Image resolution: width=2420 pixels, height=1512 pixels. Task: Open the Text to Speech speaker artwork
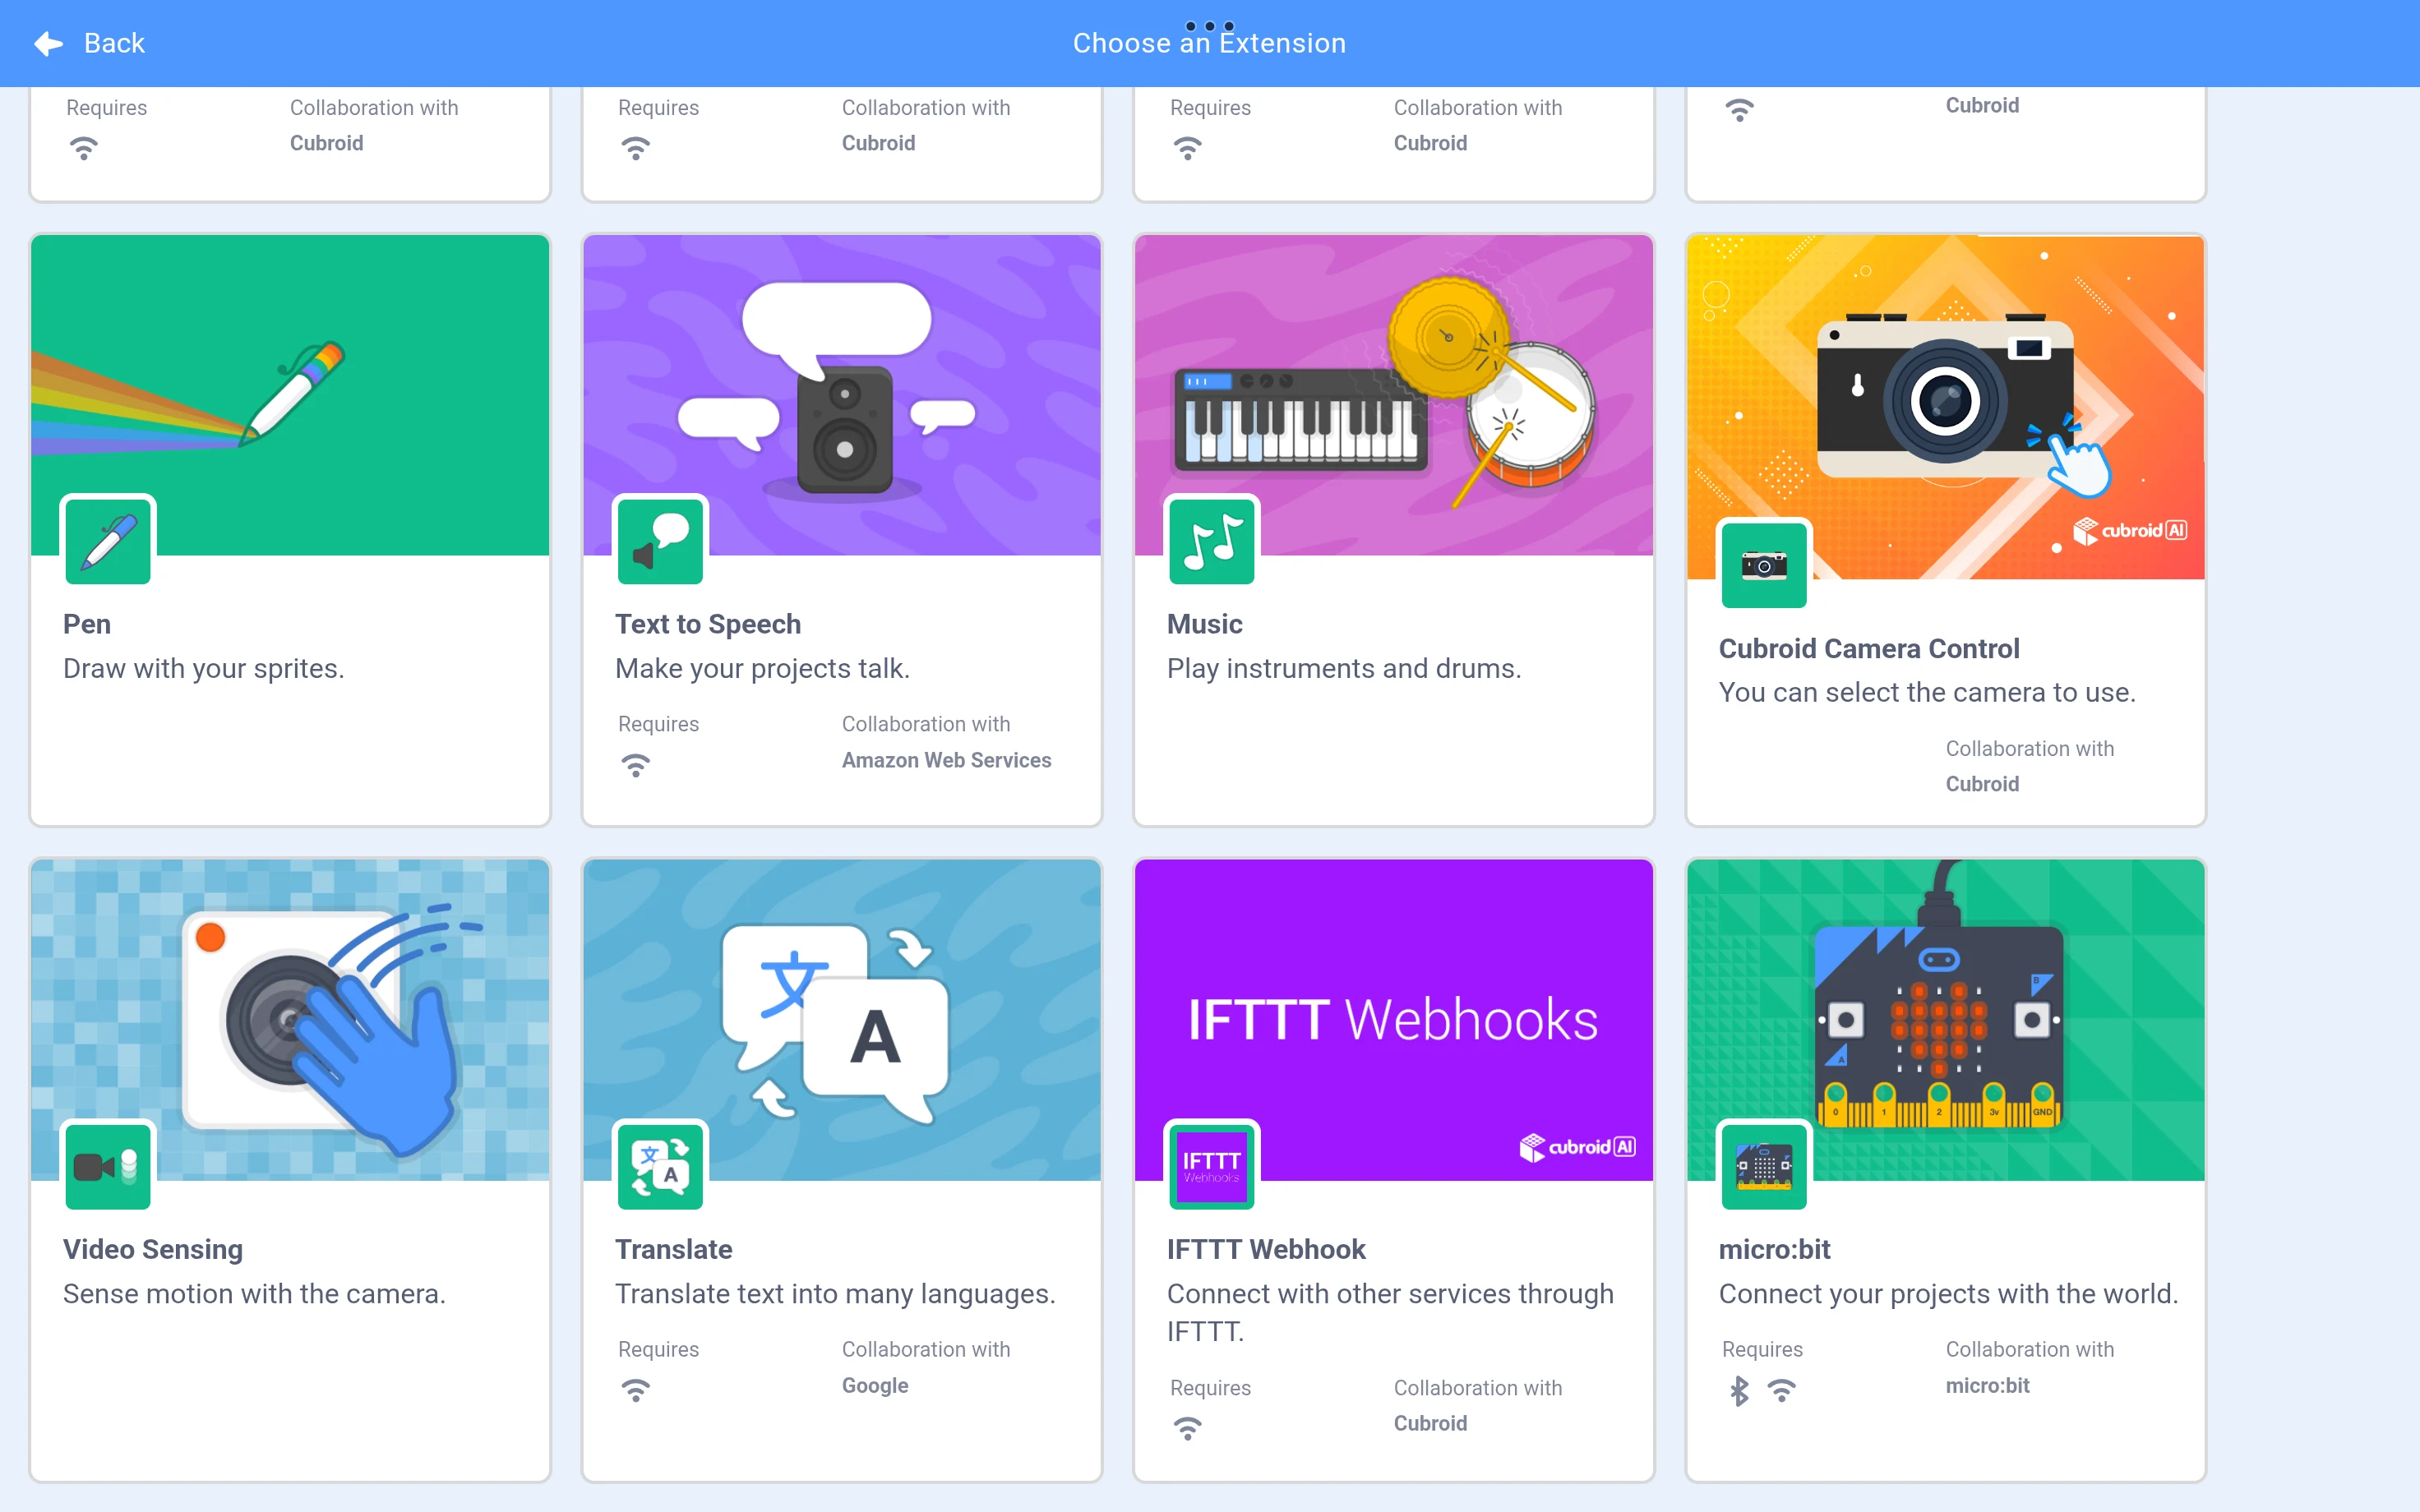tap(842, 395)
